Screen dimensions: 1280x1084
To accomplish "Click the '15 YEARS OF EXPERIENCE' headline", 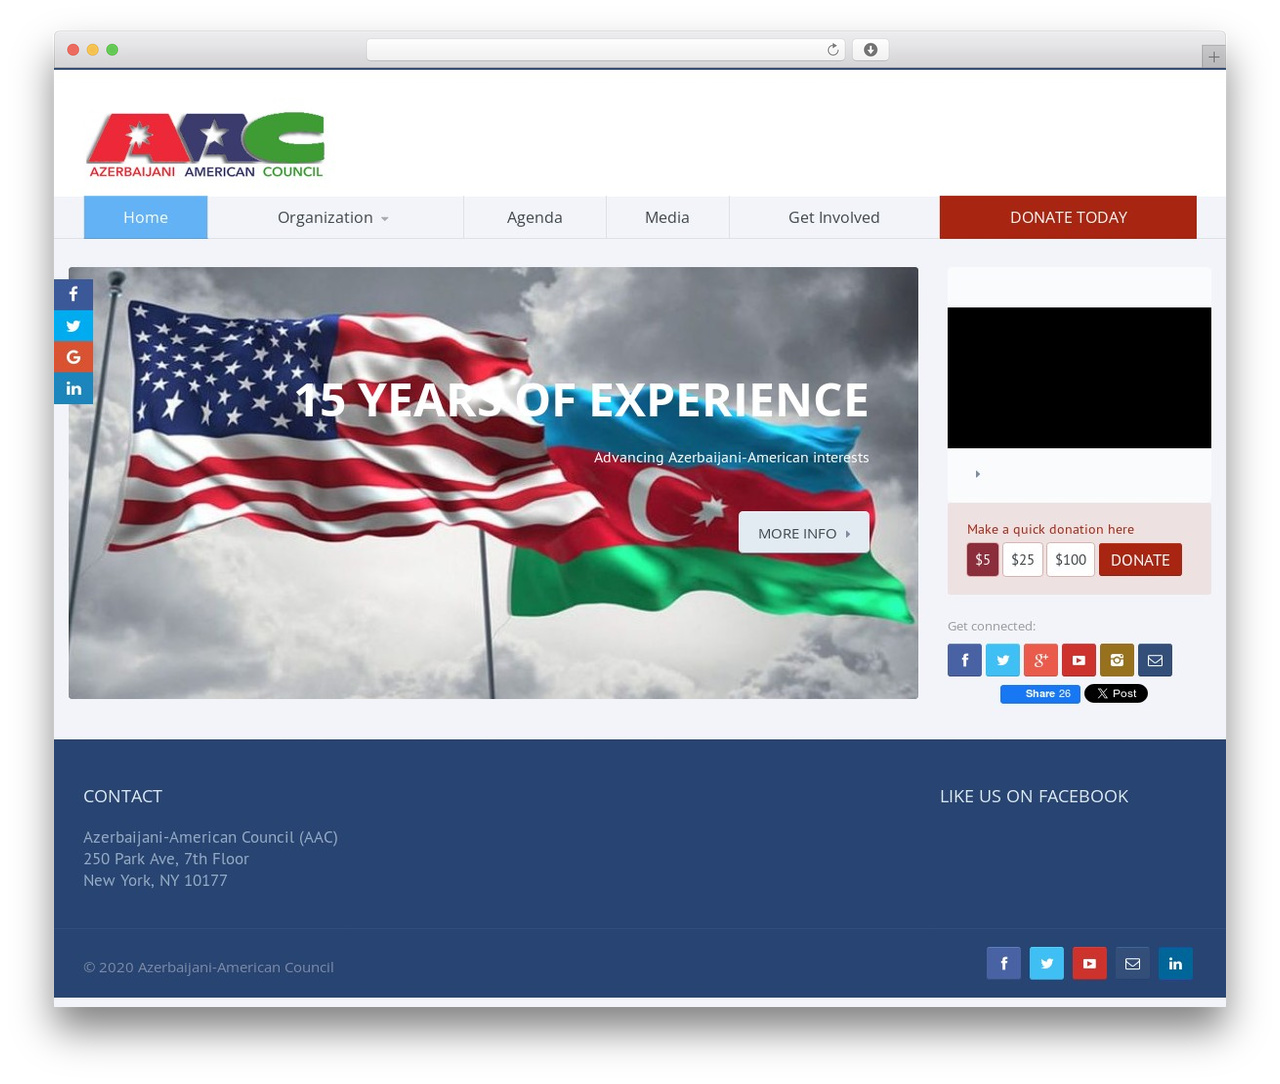I will coord(582,400).
